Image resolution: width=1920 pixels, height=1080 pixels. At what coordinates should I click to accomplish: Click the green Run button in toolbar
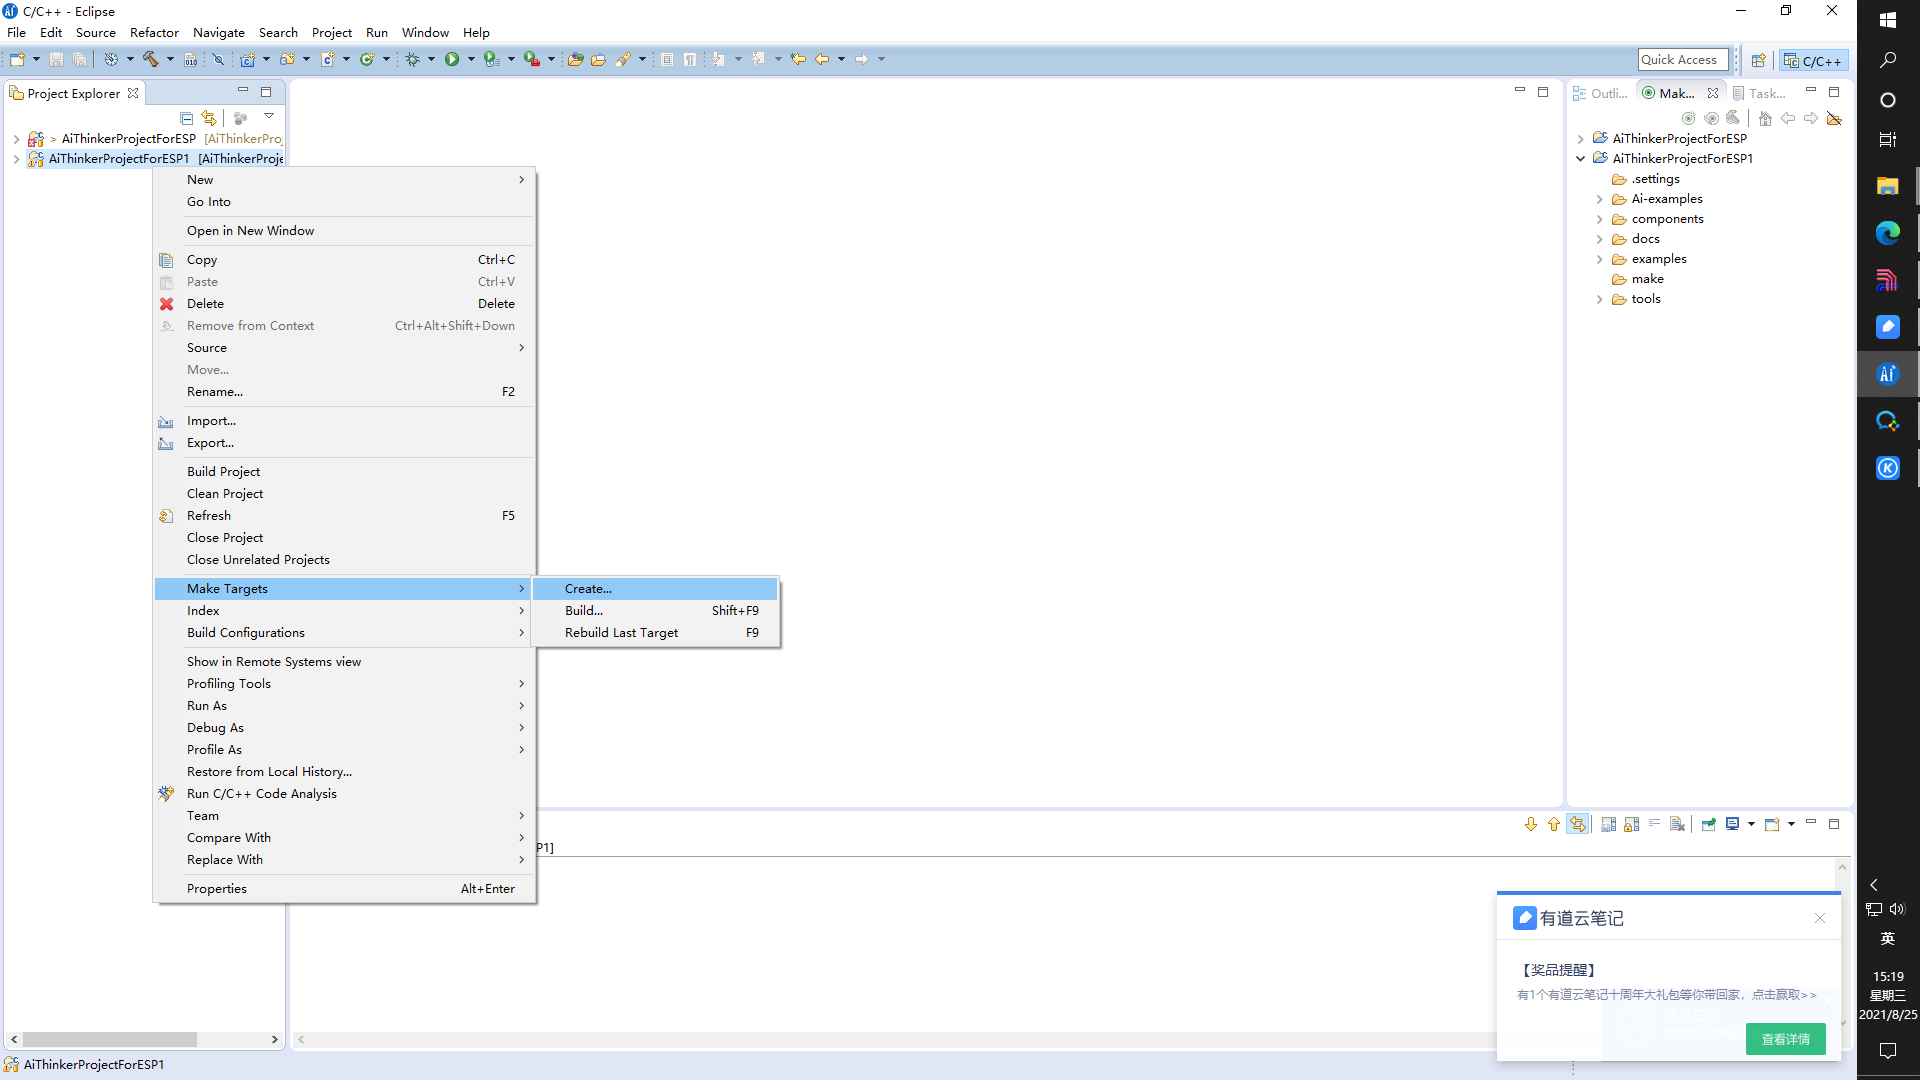[452, 60]
